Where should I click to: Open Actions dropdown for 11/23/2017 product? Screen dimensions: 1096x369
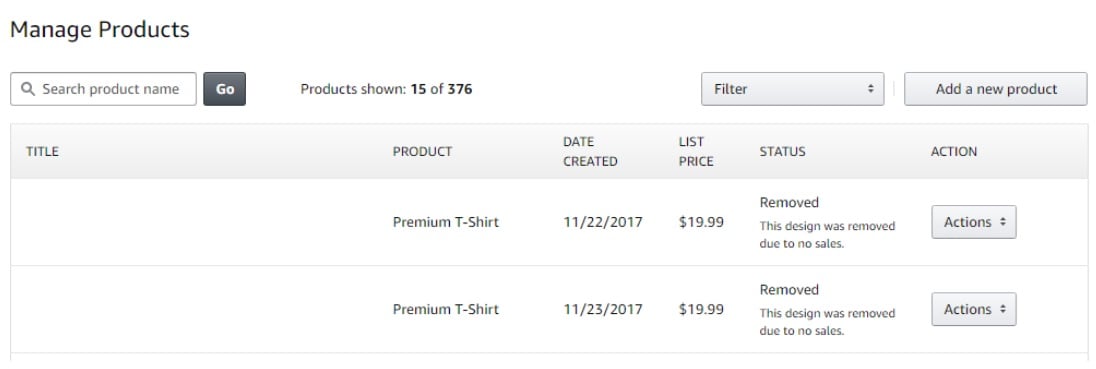(974, 310)
